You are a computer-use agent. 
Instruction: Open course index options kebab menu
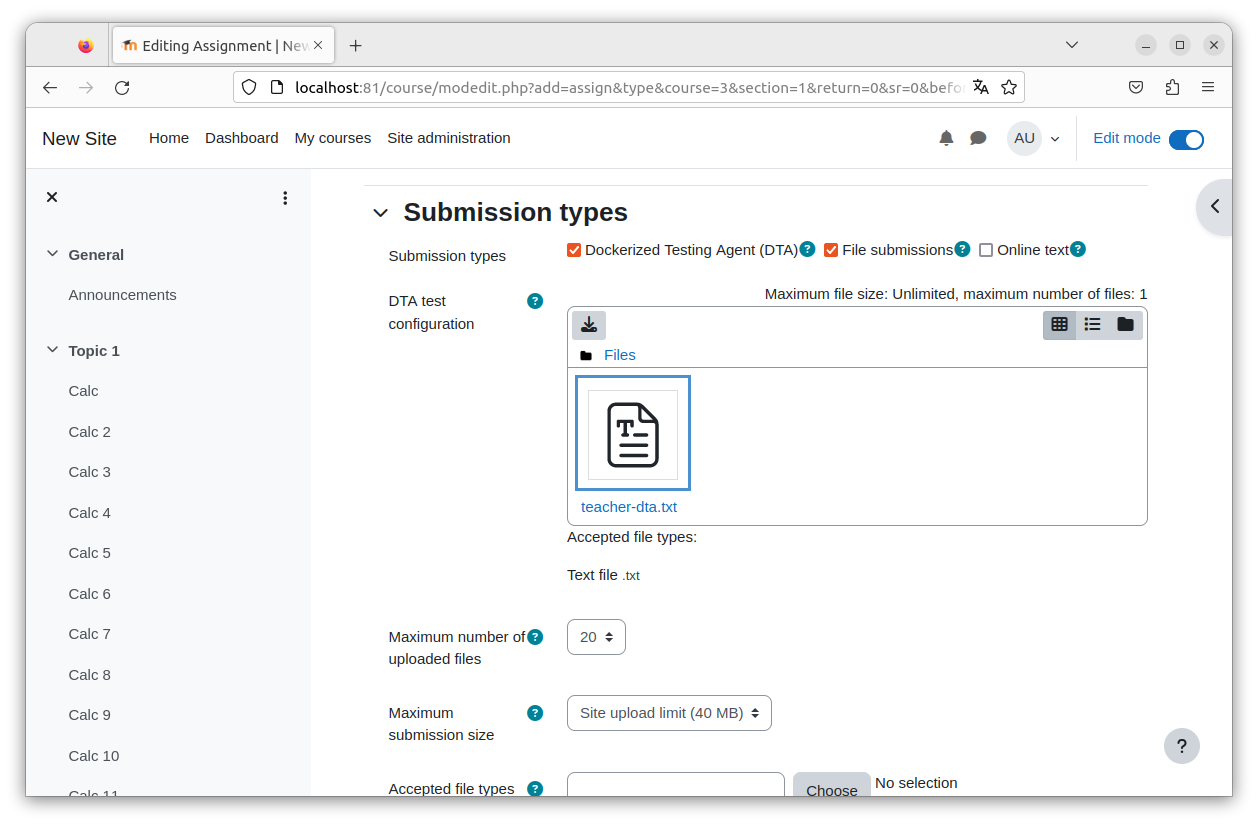(285, 198)
